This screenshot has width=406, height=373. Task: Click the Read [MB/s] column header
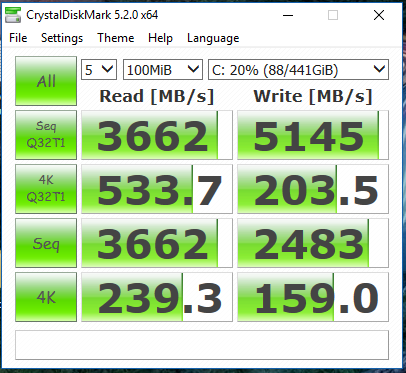pyautogui.click(x=157, y=97)
